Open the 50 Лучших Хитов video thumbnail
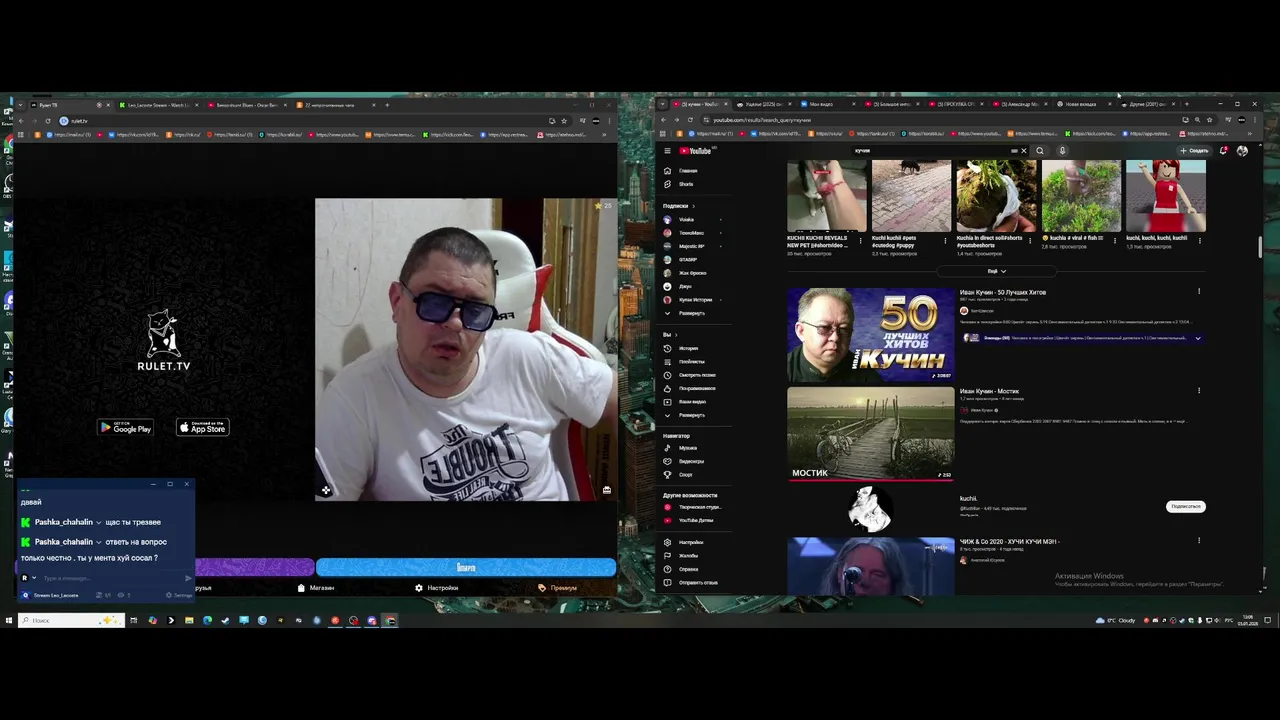 pyautogui.click(x=871, y=335)
